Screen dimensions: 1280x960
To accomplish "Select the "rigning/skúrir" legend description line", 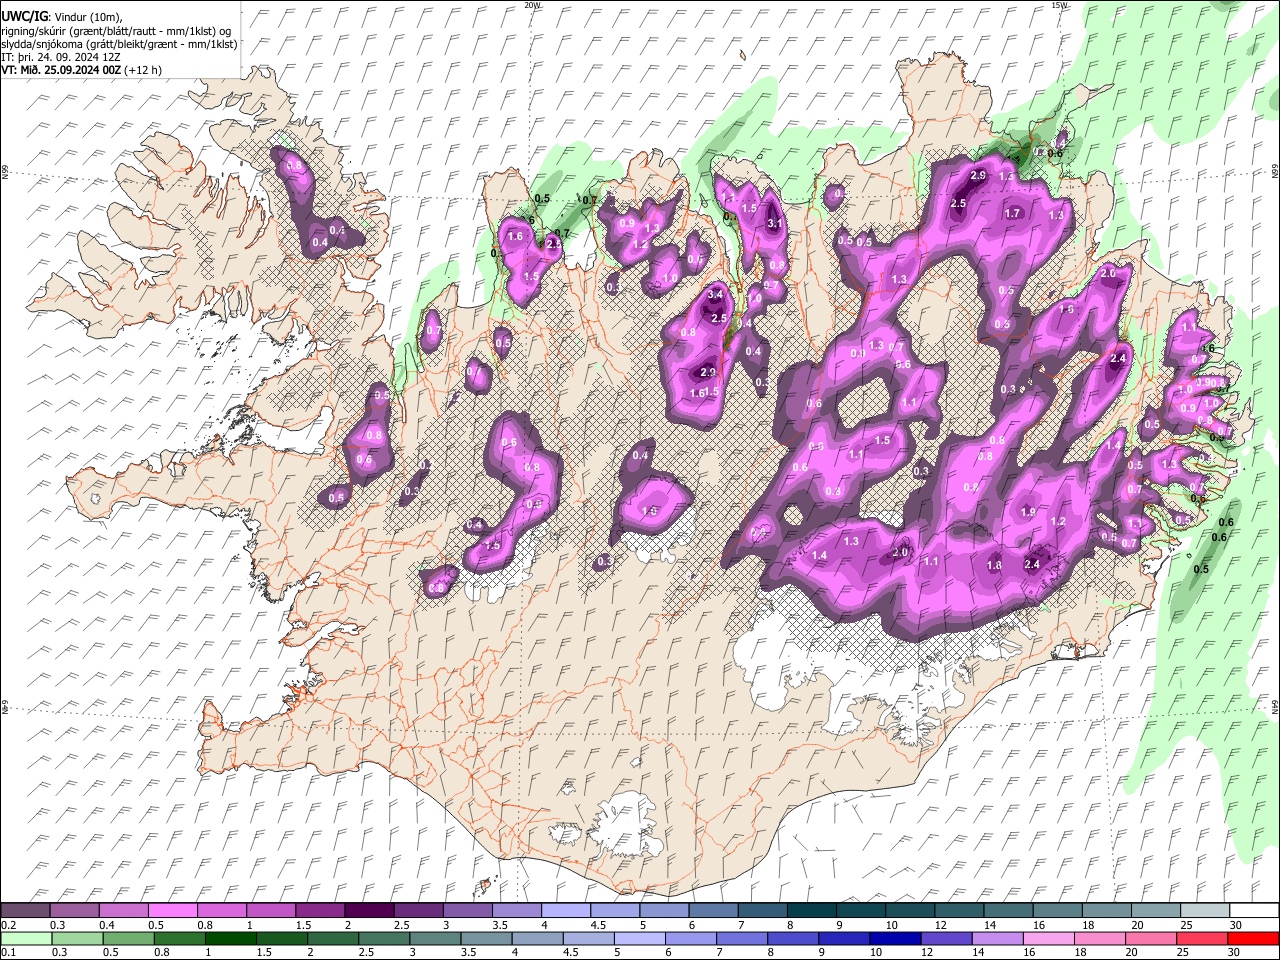I will click(x=117, y=31).
